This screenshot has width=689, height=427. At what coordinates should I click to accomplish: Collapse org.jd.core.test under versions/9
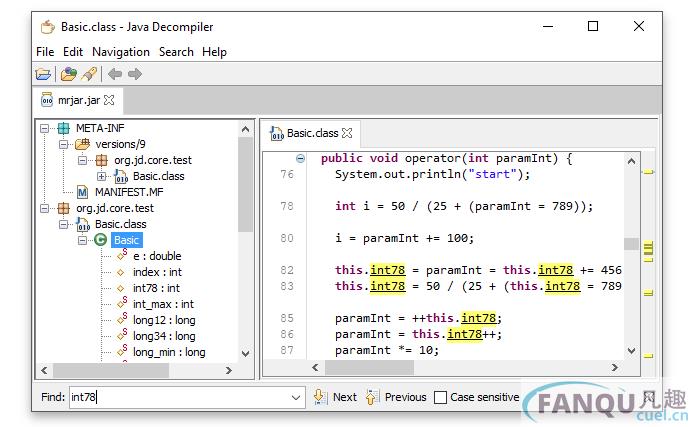83,160
